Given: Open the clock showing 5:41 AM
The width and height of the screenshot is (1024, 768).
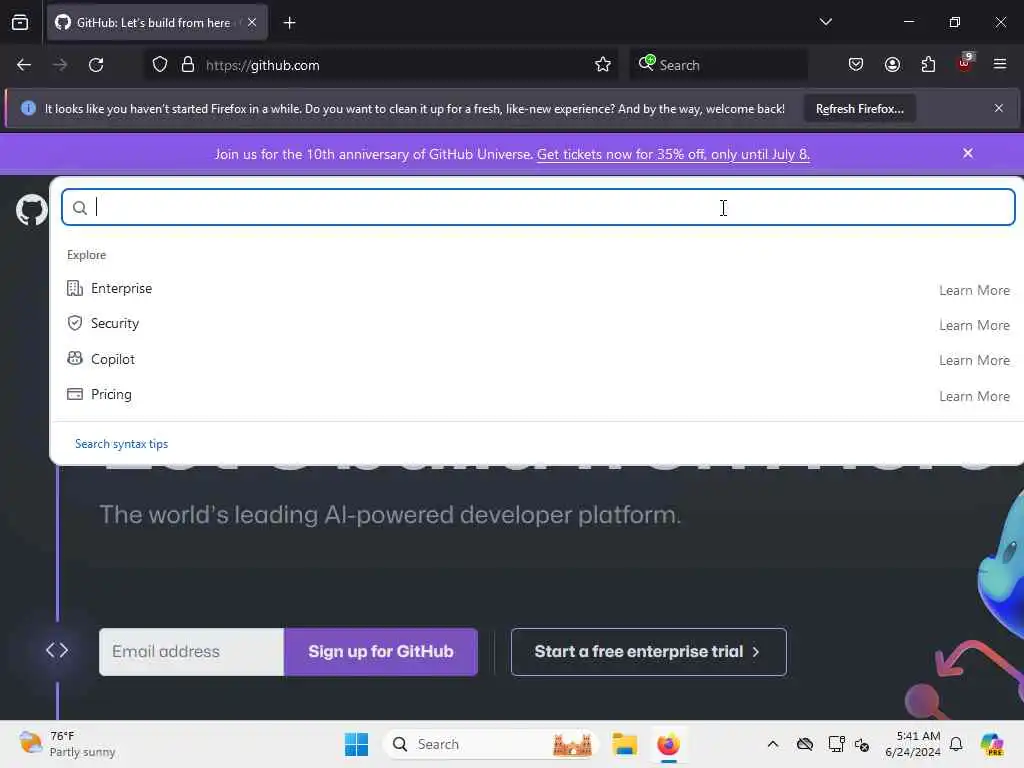Looking at the screenshot, I should 912,744.
